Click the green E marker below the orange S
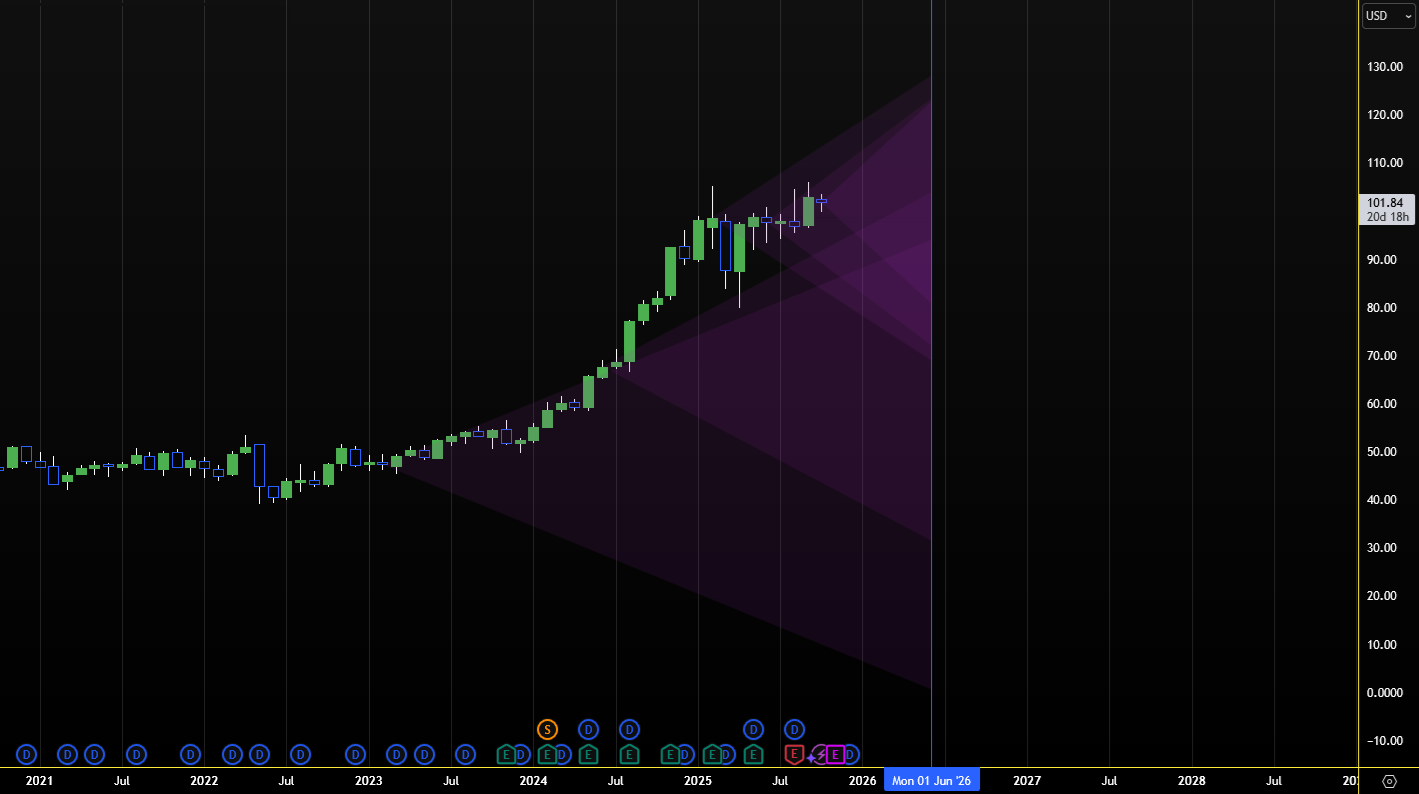This screenshot has height=794, width=1419. pos(547,754)
